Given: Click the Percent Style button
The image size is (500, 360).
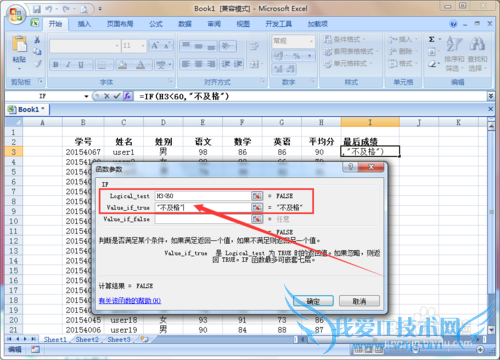Looking at the screenshot, I should pos(297,56).
